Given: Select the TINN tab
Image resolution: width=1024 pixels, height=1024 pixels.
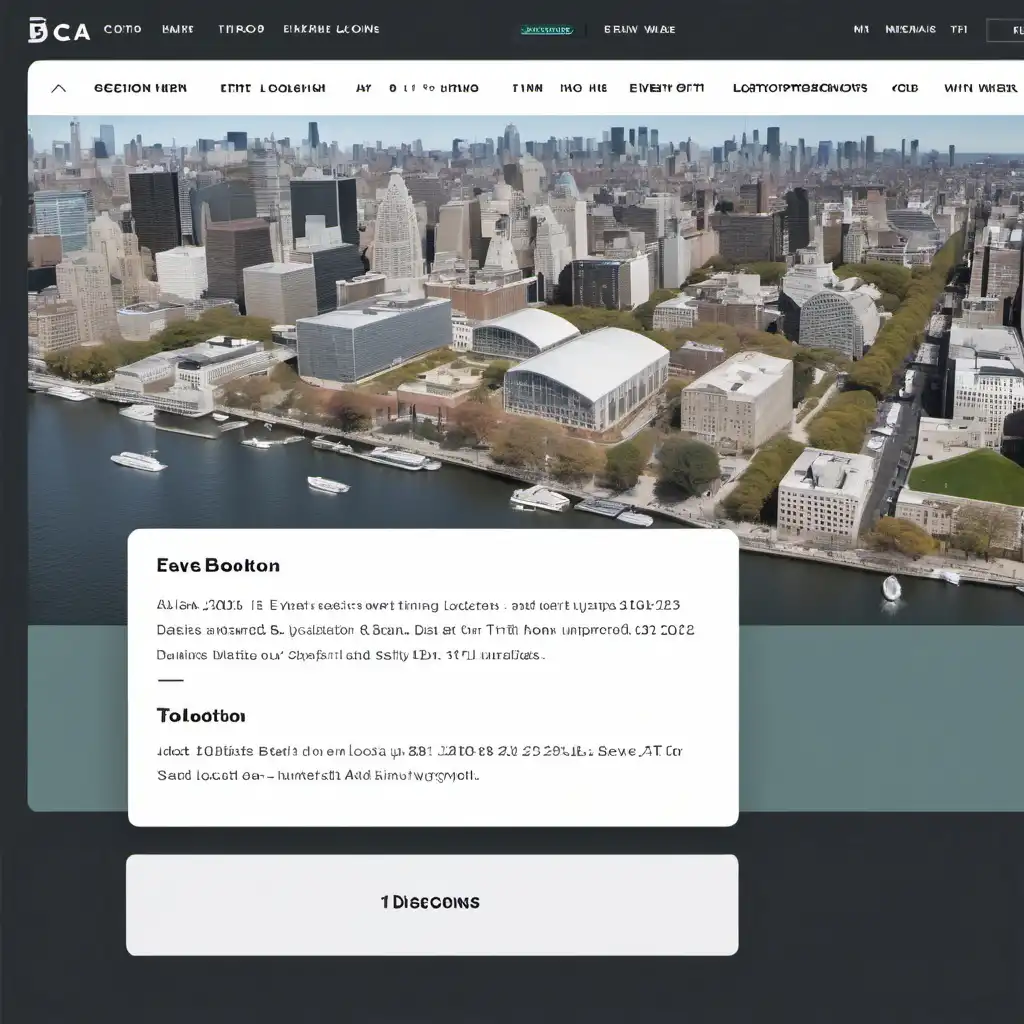Looking at the screenshot, I should click(527, 88).
